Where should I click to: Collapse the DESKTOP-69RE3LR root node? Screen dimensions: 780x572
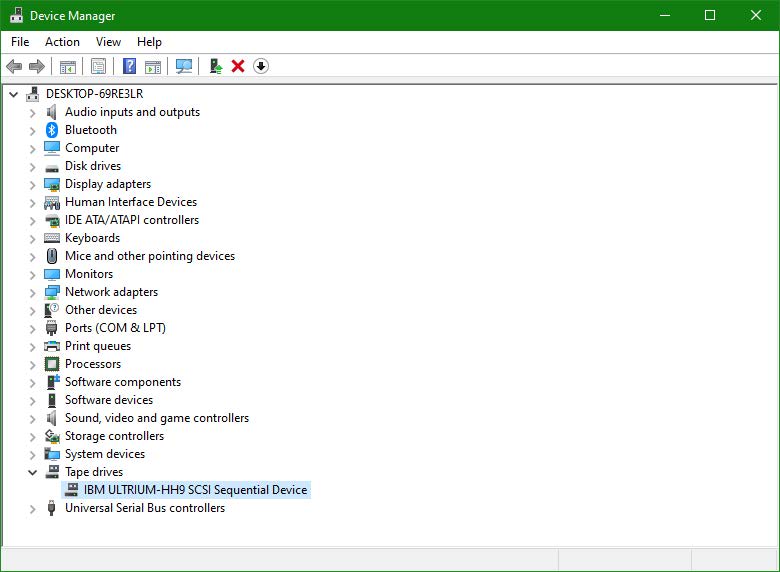(x=14, y=94)
